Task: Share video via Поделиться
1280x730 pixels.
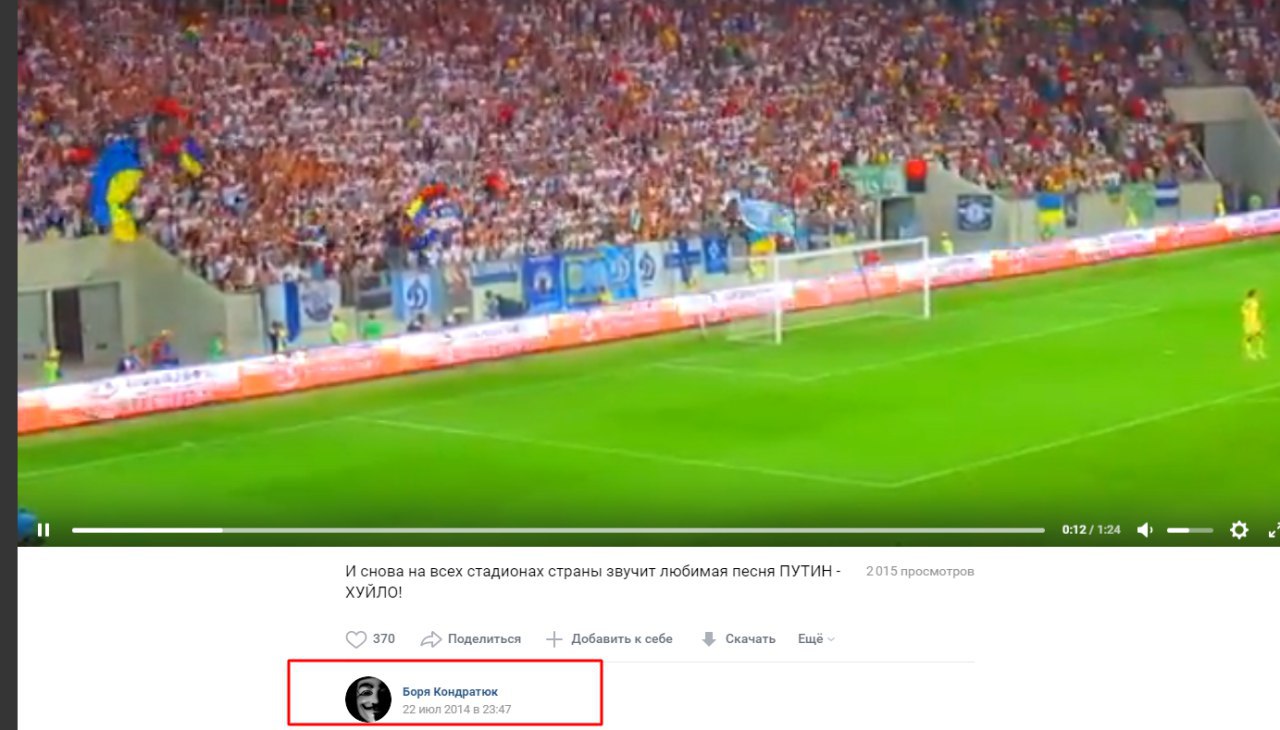Action: 484,639
